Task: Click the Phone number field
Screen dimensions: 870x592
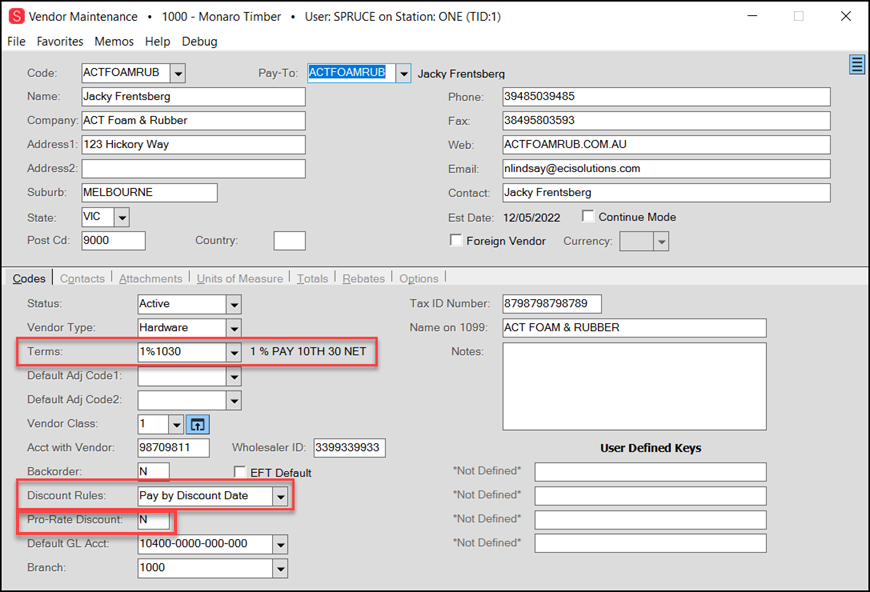Action: [666, 97]
